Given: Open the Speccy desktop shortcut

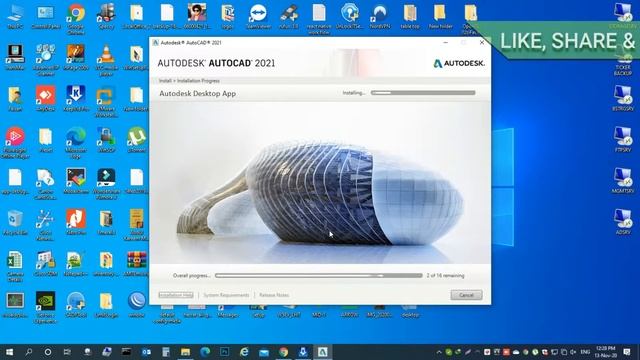Looking at the screenshot, I should [x=106, y=16].
